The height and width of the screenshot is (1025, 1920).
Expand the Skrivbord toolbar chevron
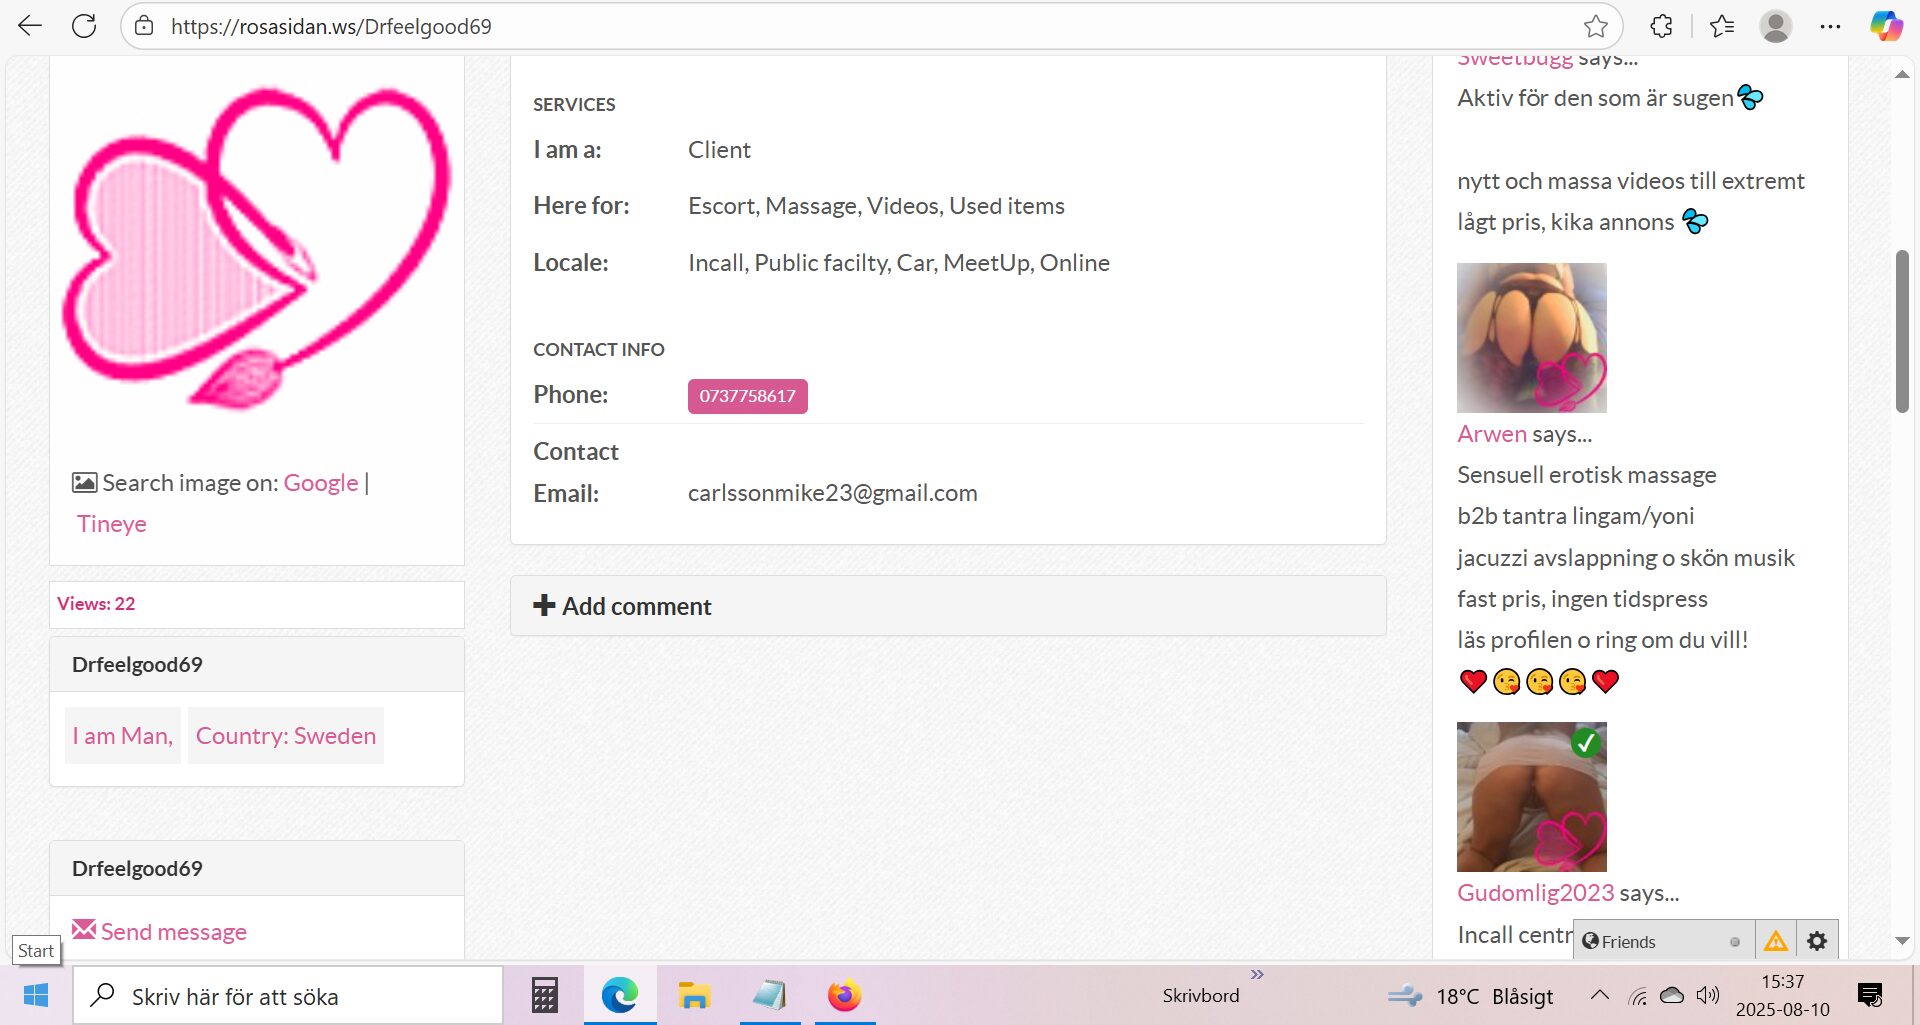1257,974
